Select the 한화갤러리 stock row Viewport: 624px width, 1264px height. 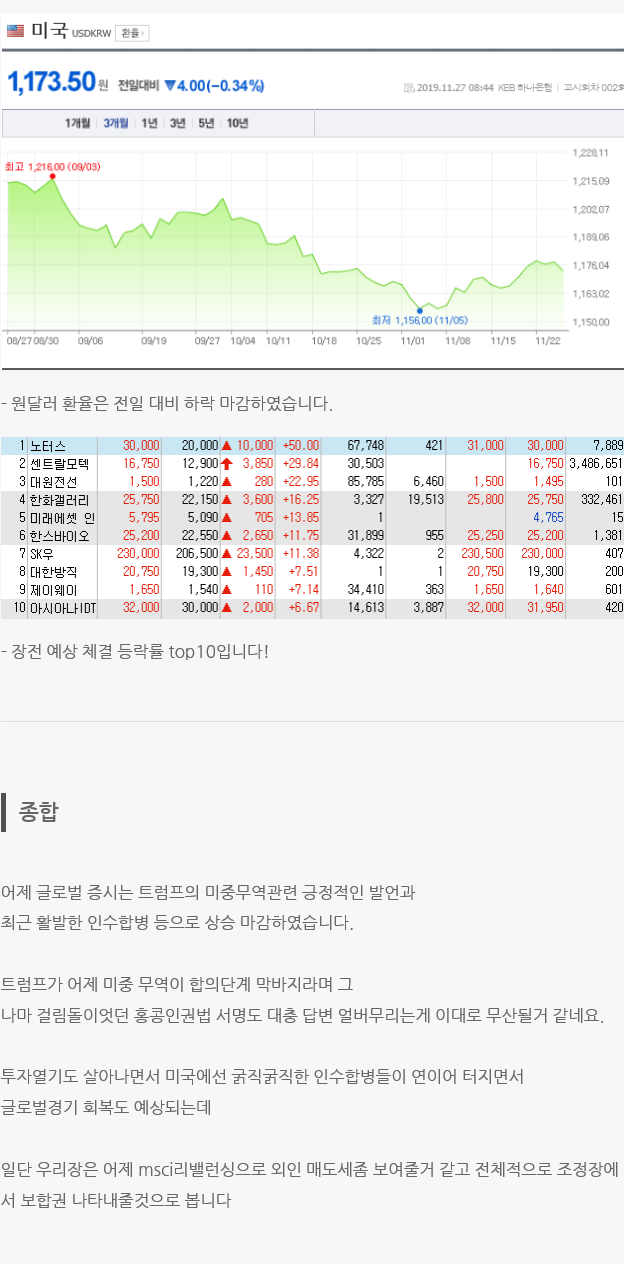click(x=59, y=499)
